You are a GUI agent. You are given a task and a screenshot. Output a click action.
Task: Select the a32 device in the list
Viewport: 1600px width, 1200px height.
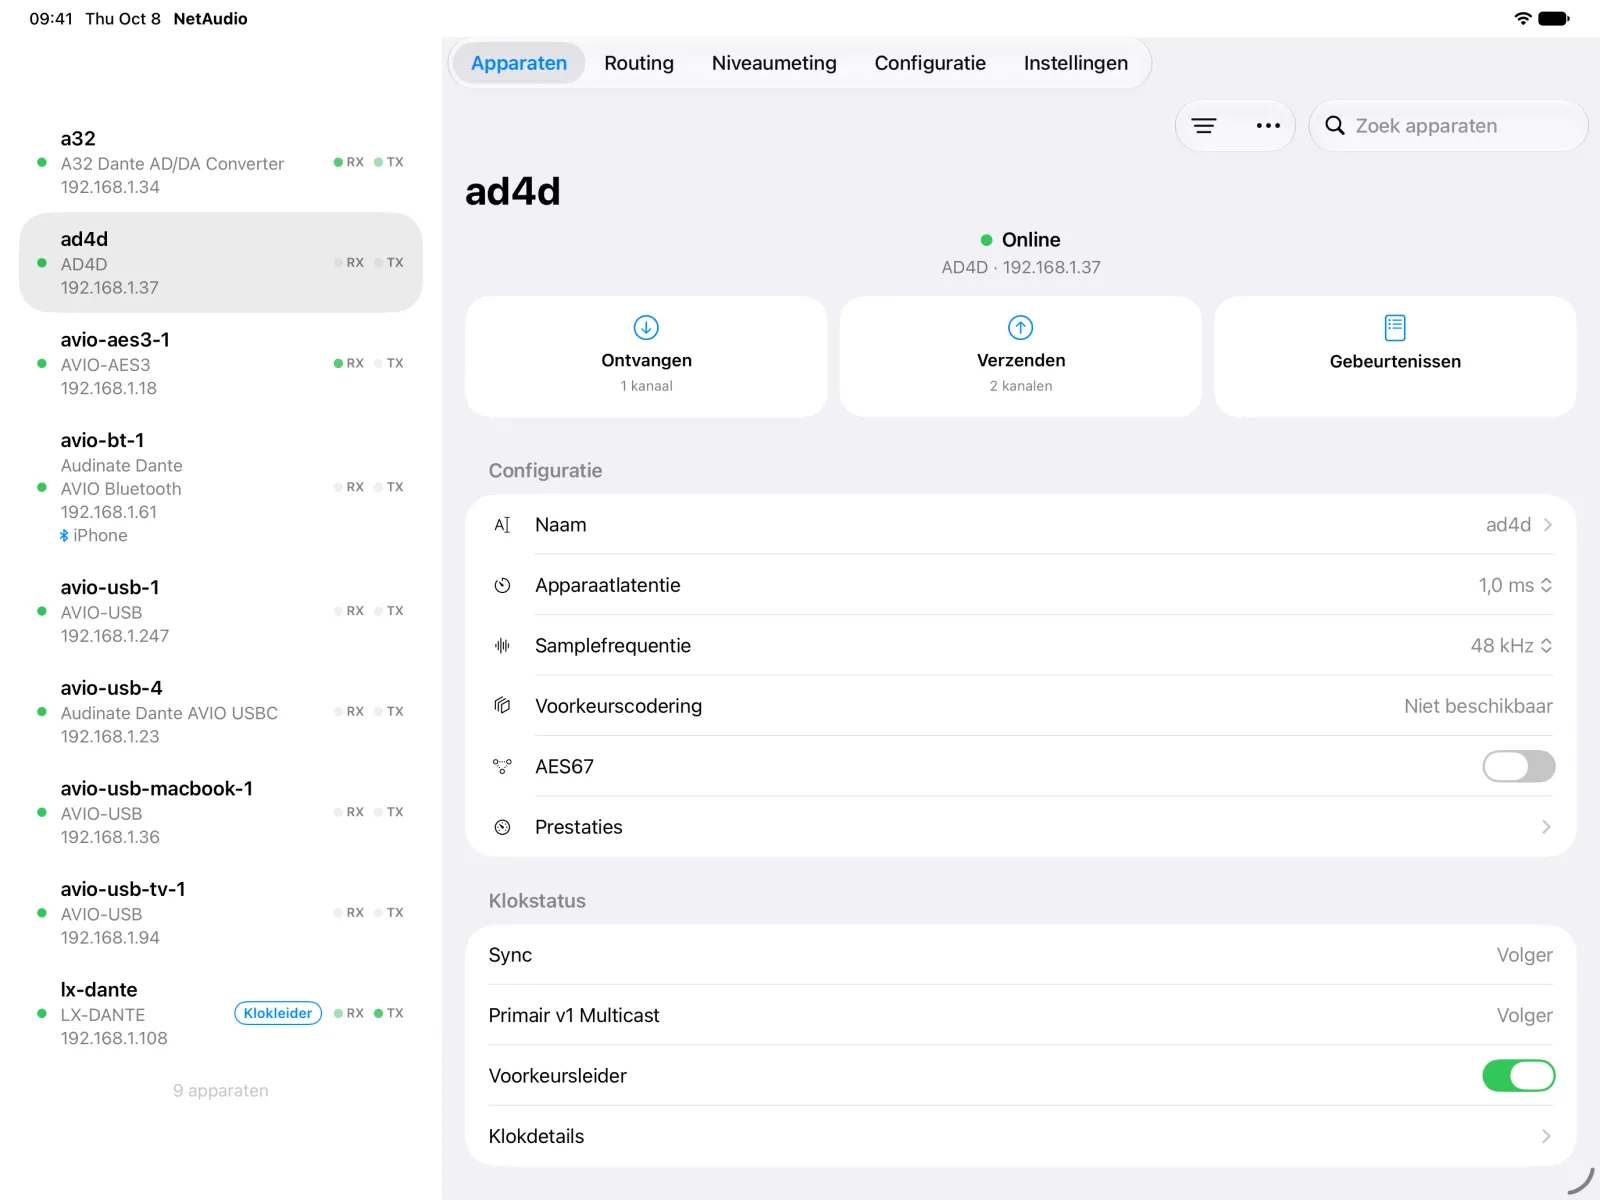tap(221, 162)
